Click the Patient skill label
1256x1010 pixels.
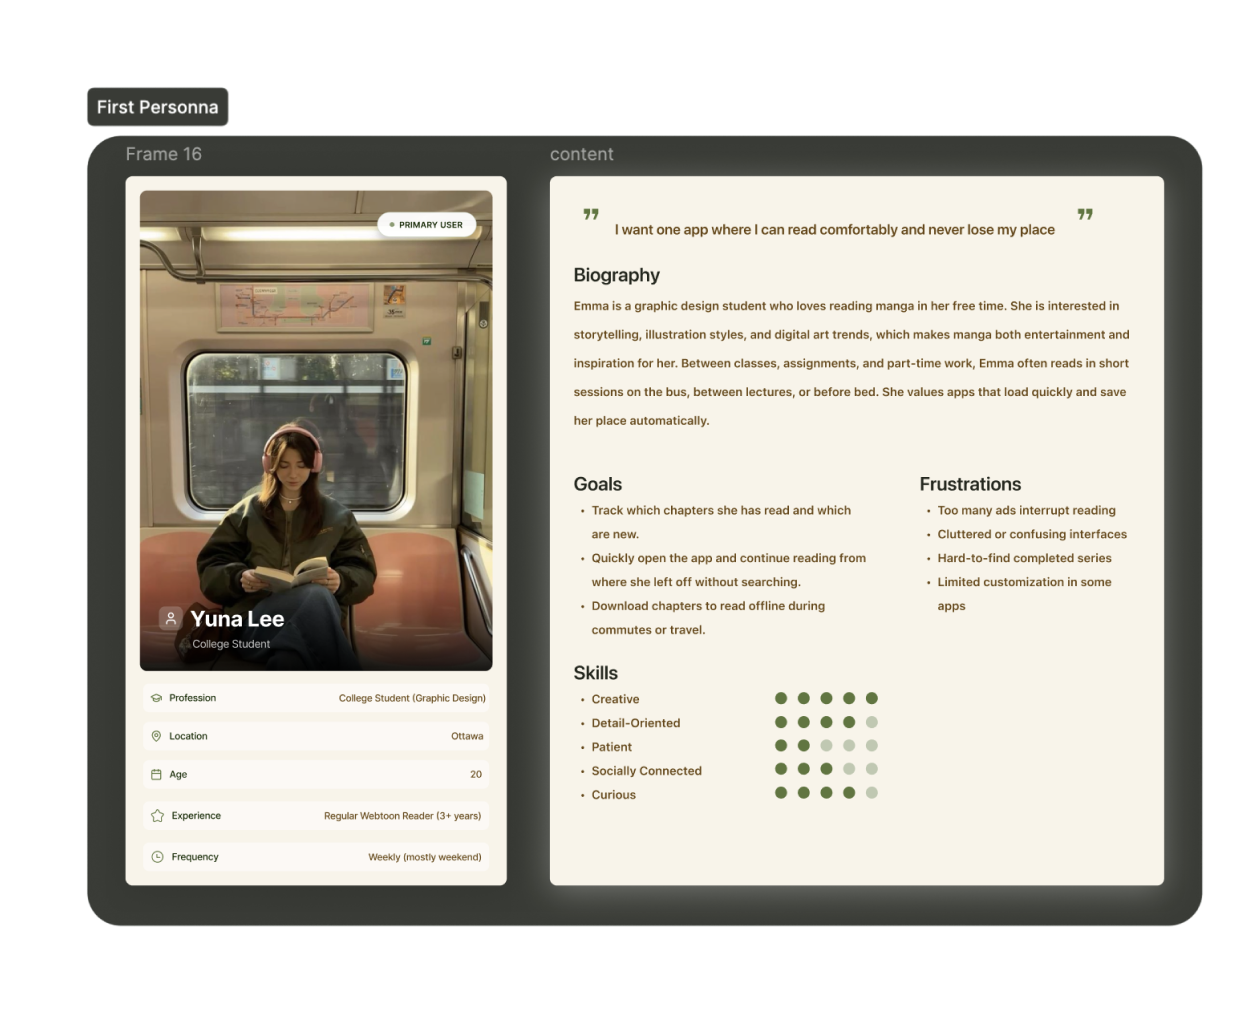coord(612,747)
